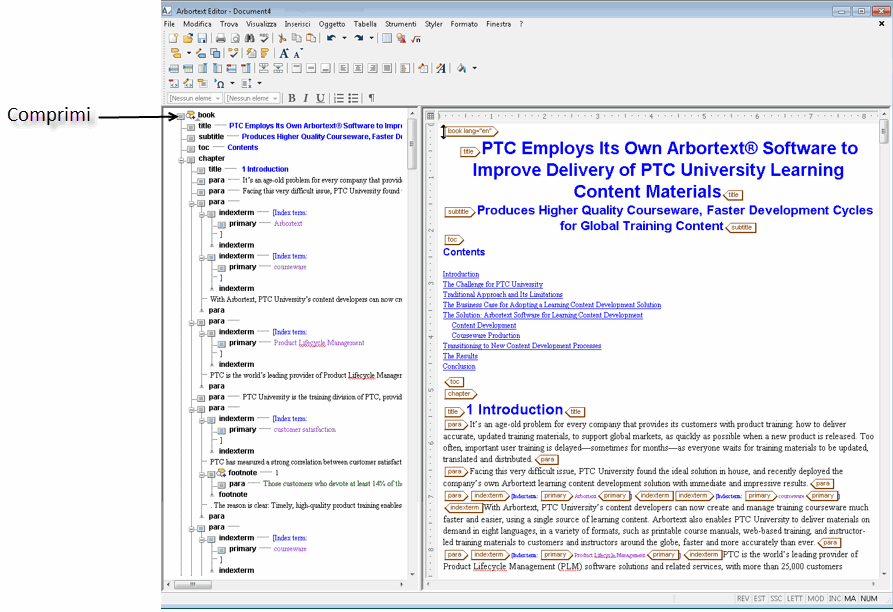893x612 pixels.
Task: Toggle Italic formatting
Action: [x=306, y=98]
